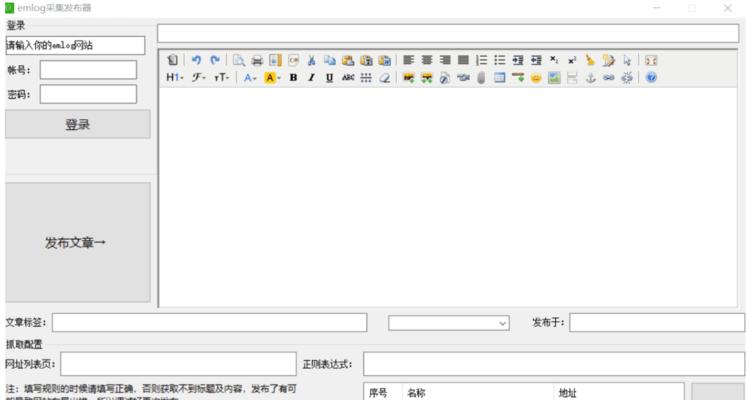Click the 密码 password input field
The image size is (748, 400).
pos(88,94)
